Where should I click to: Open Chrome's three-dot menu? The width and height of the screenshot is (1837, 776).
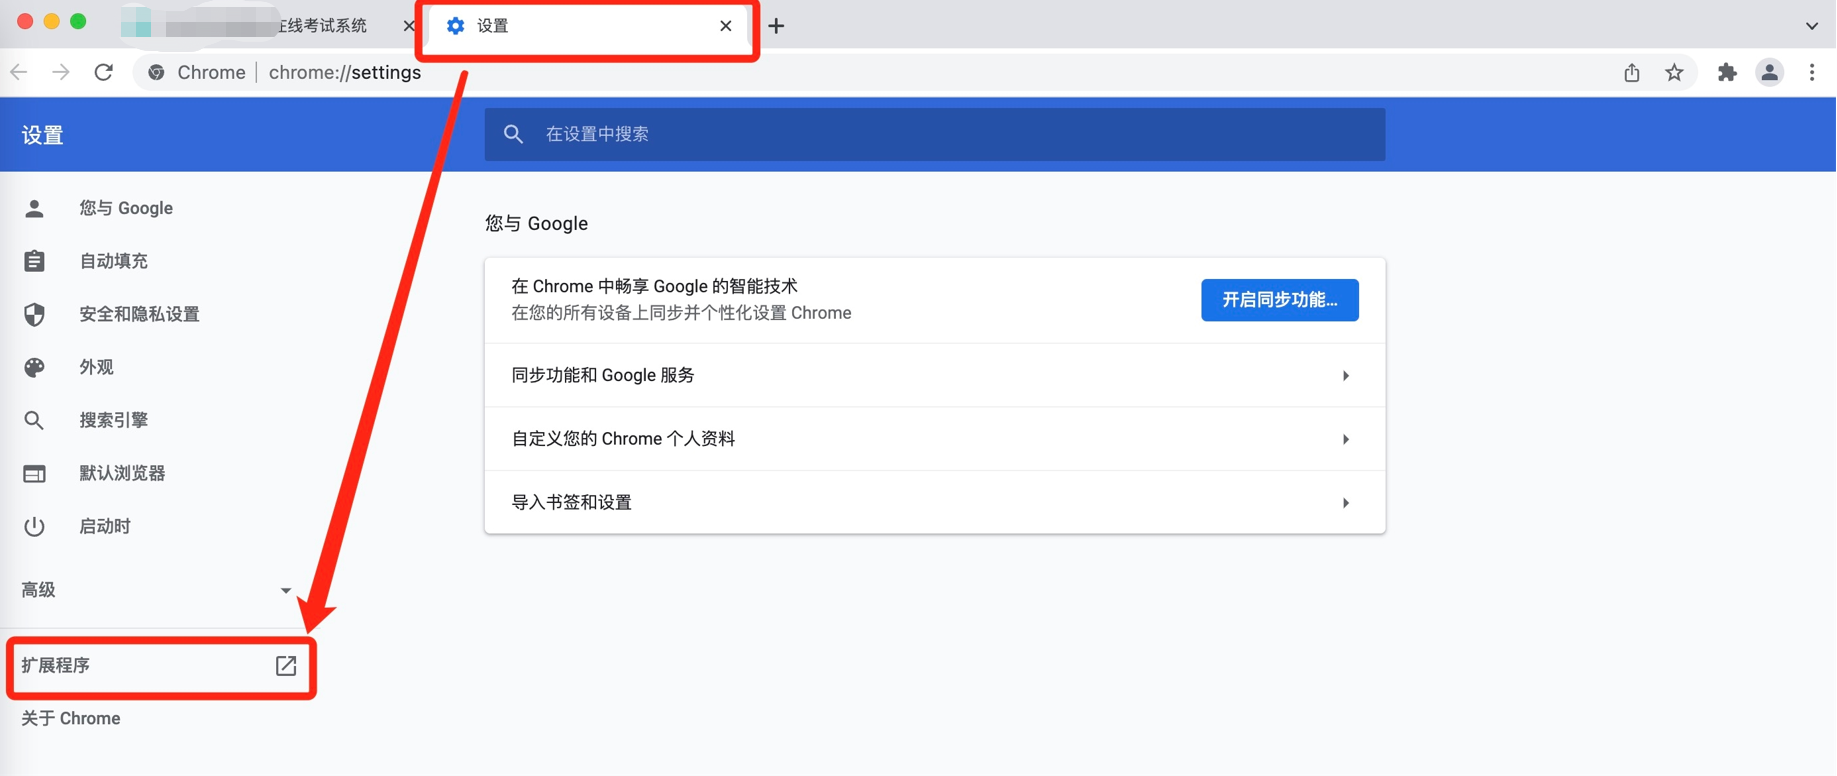tap(1812, 72)
